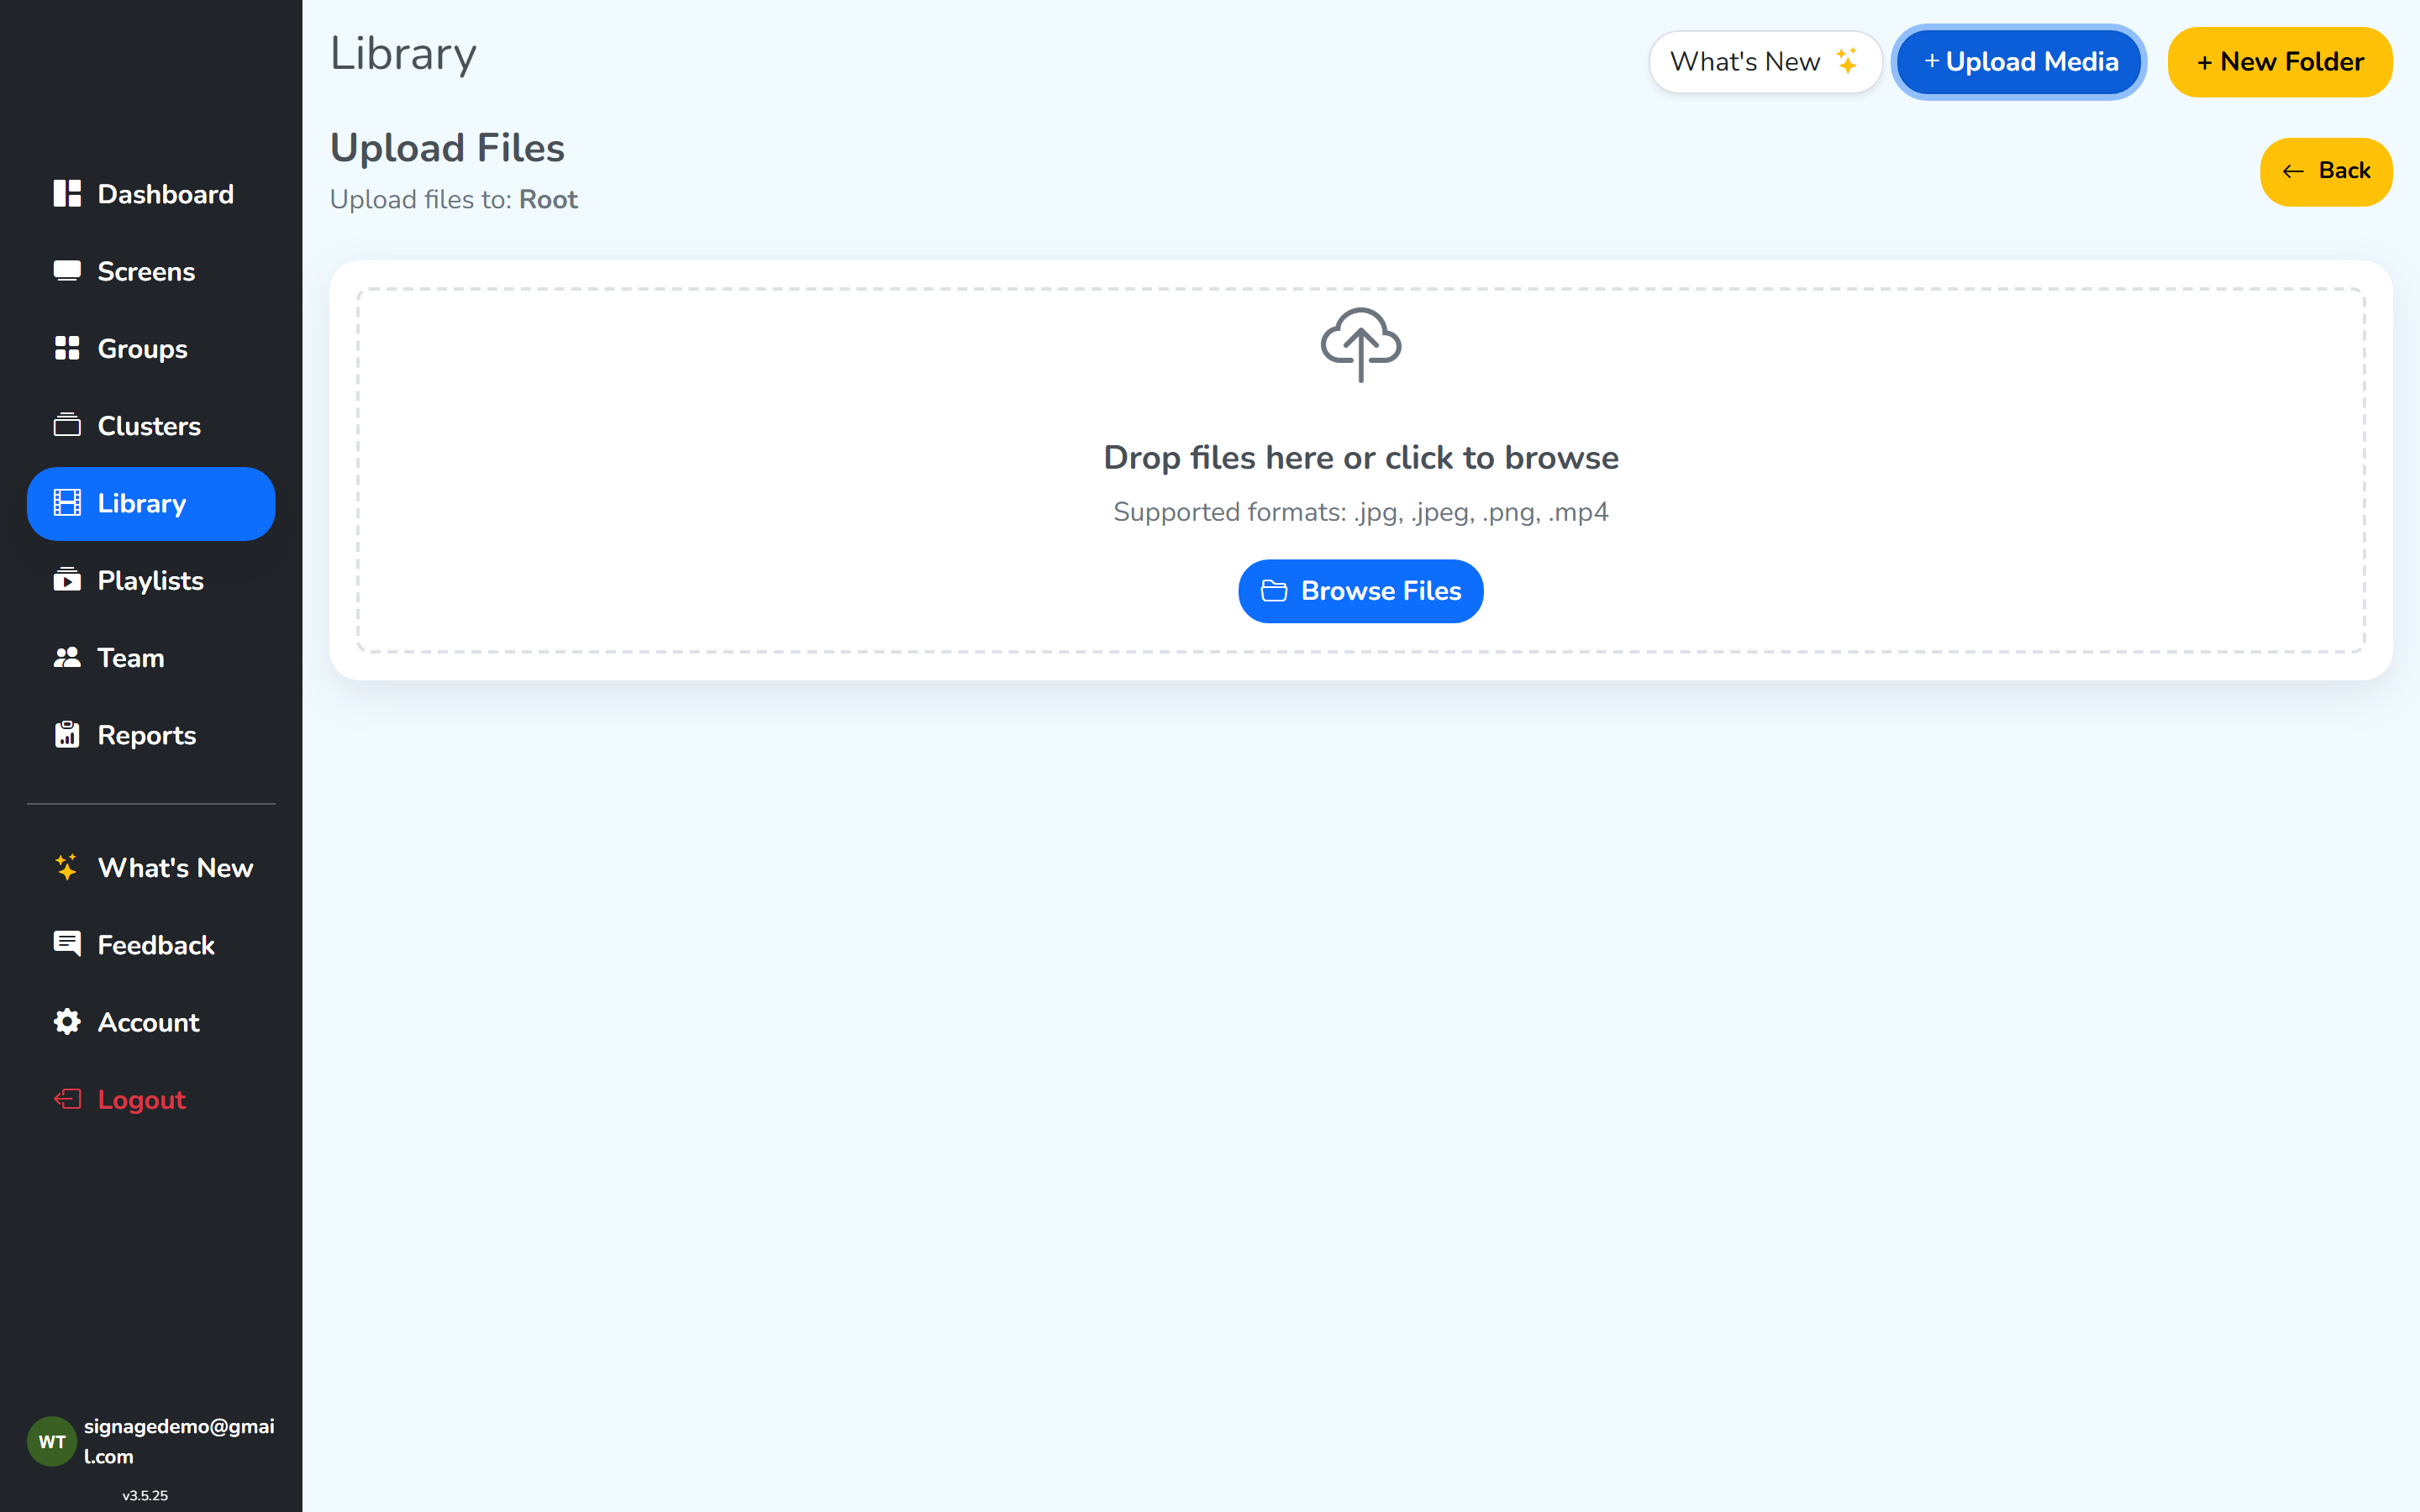Viewport: 2420px width, 1512px height.
Task: Open the What's New button in header
Action: 1765,62
